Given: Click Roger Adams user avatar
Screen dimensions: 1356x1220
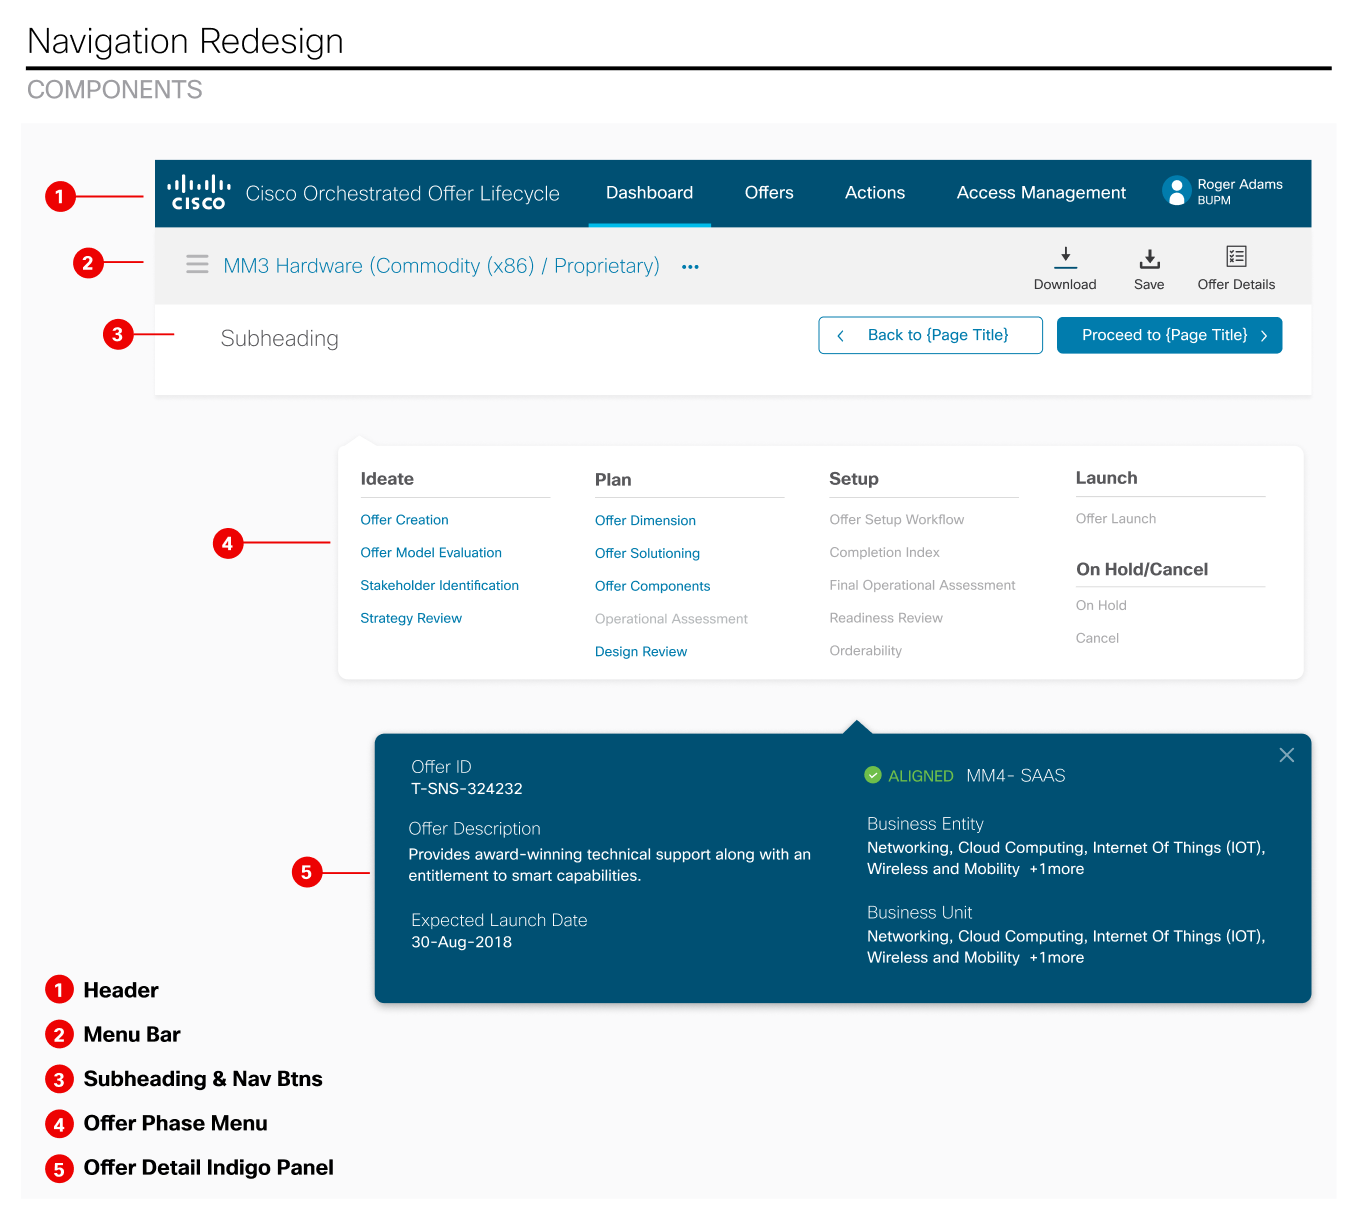Looking at the screenshot, I should (x=1176, y=191).
